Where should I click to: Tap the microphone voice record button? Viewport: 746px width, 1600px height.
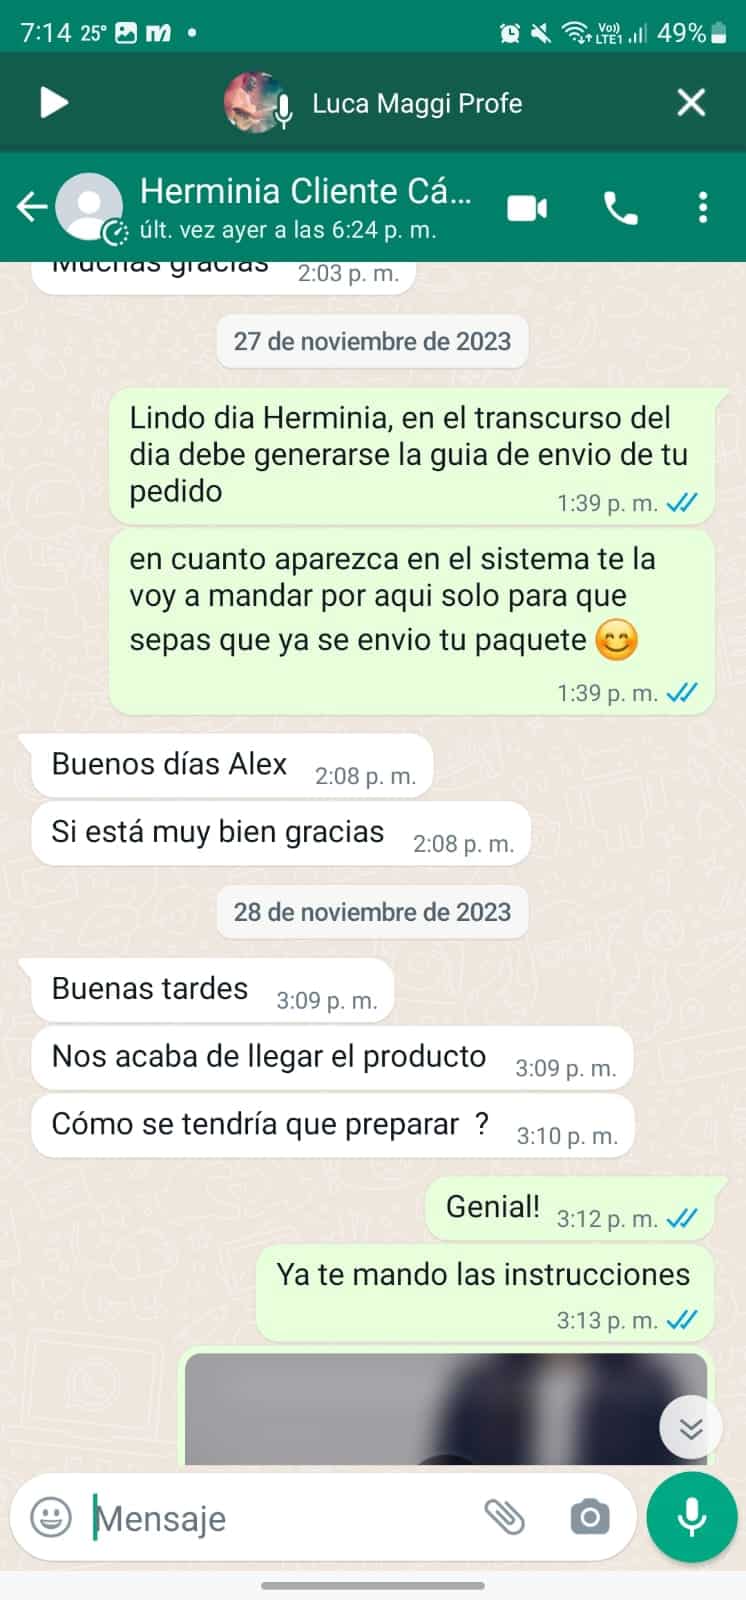click(x=691, y=1517)
